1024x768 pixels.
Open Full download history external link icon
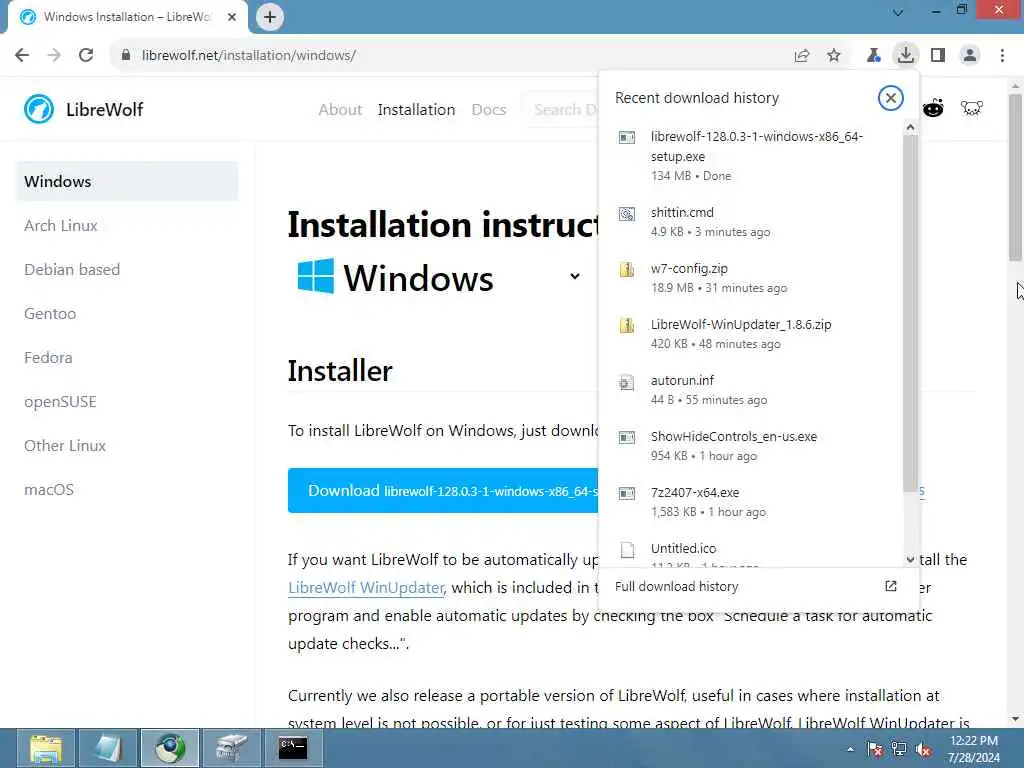pyautogui.click(x=890, y=586)
